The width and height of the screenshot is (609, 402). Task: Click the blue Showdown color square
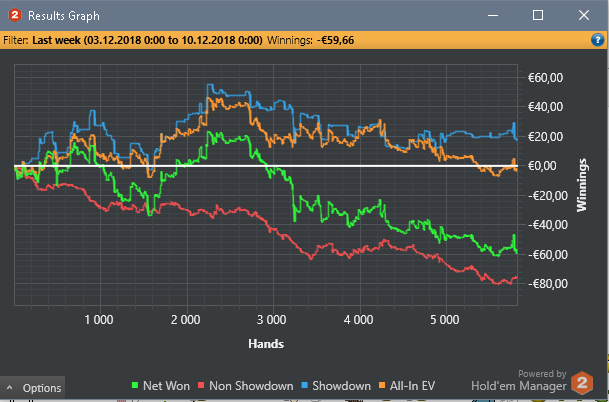coord(304,385)
